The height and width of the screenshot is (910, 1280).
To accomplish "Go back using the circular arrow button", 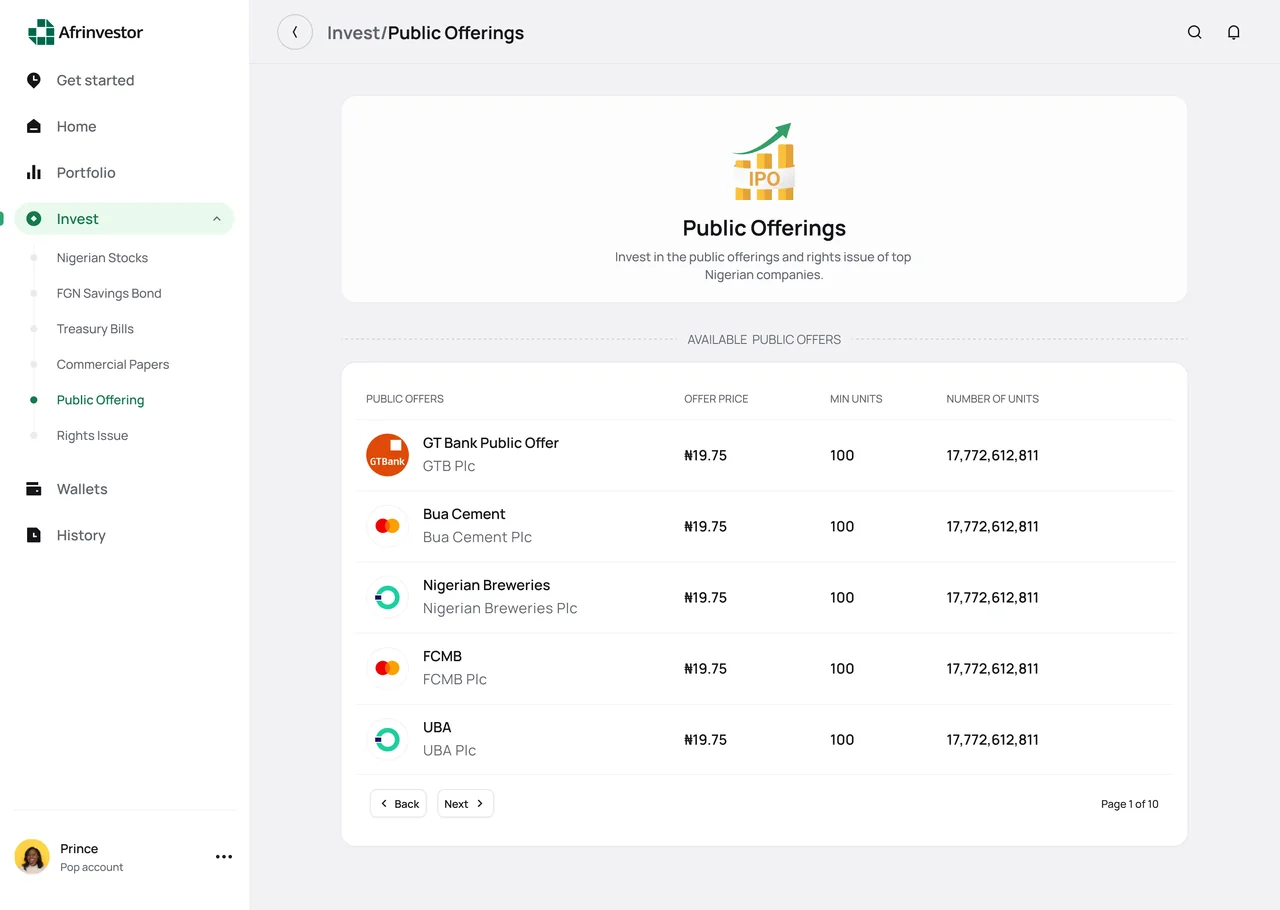I will 295,32.
